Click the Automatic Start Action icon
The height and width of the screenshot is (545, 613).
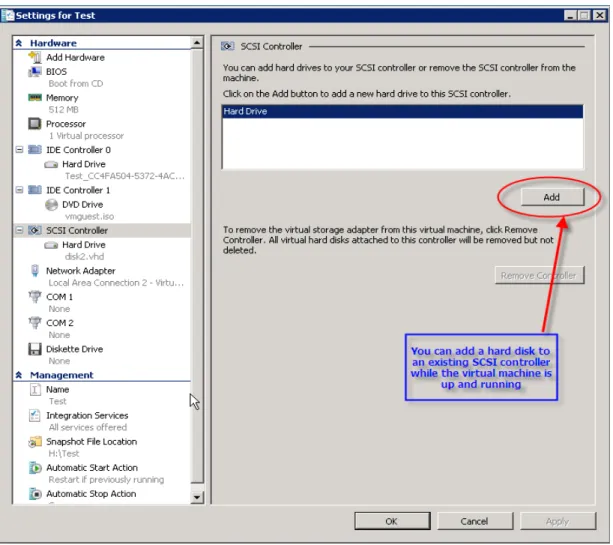(x=35, y=468)
